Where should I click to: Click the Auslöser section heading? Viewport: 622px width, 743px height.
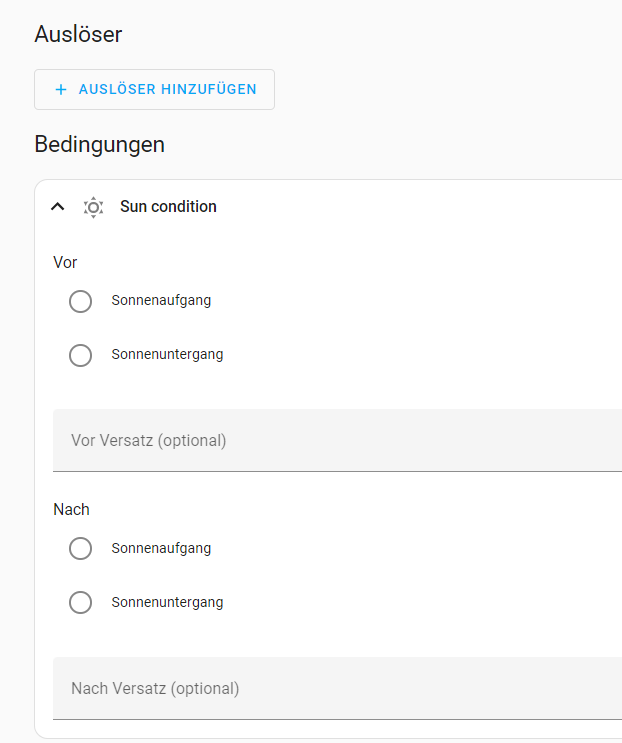pos(78,34)
